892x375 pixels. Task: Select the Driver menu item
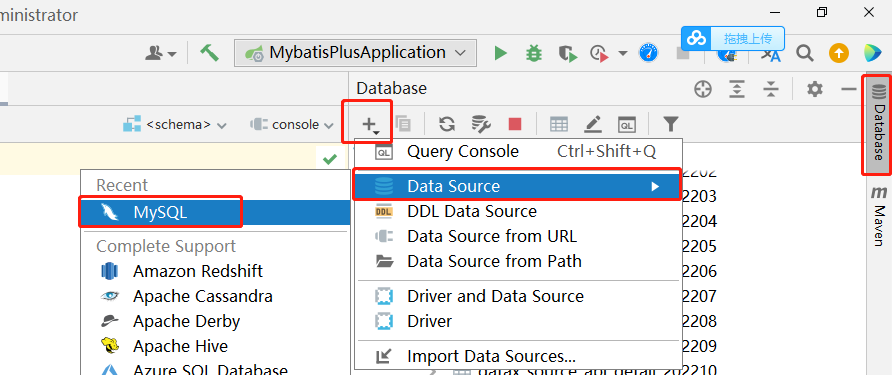(x=518, y=321)
